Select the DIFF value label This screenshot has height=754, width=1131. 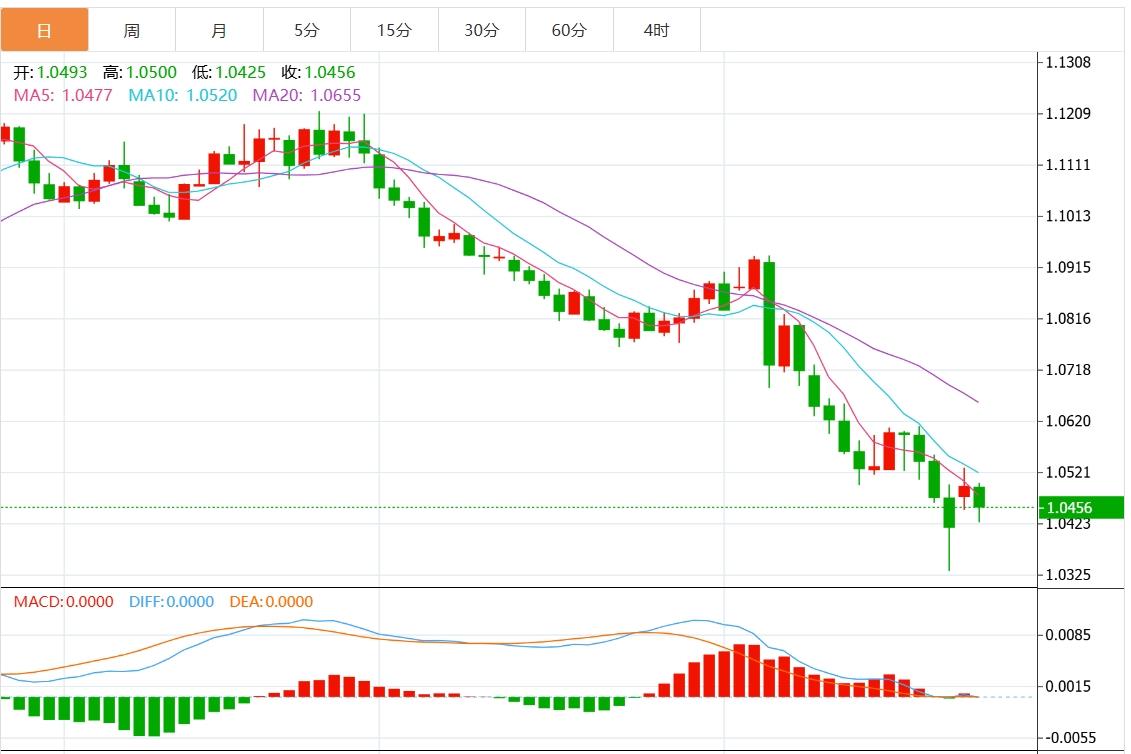(x=171, y=602)
